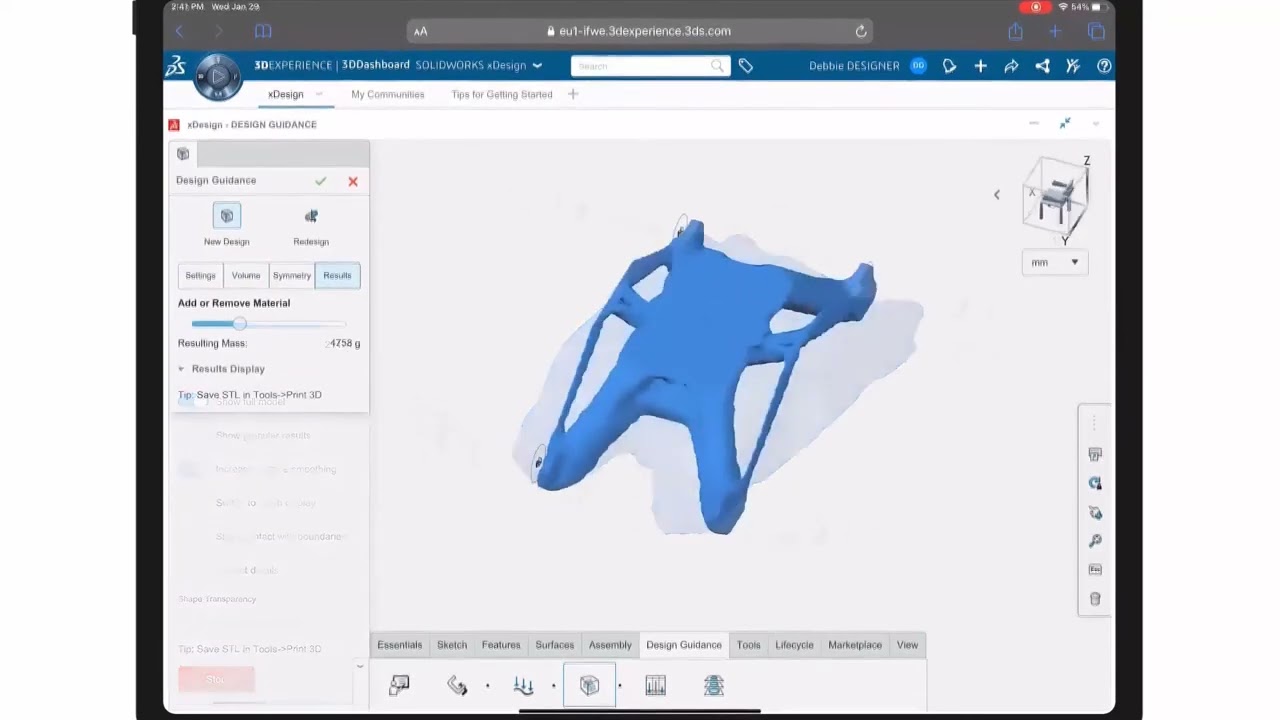This screenshot has width=1280, height=720.
Task: Click Debbie DESIGNER profile avatar
Action: click(x=918, y=66)
